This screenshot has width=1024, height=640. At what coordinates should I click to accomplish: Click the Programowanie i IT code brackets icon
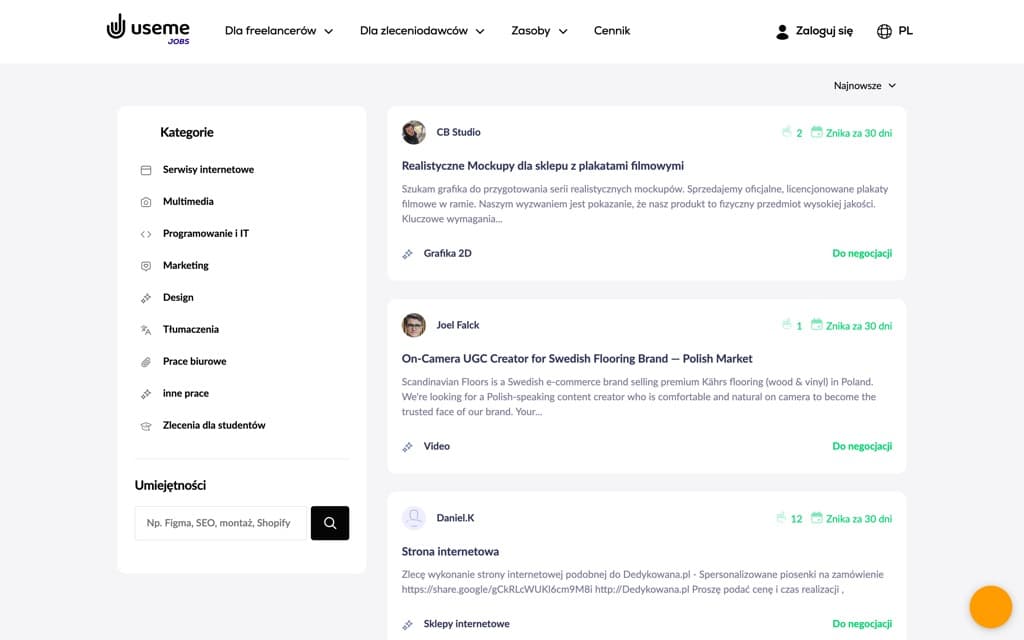(146, 233)
